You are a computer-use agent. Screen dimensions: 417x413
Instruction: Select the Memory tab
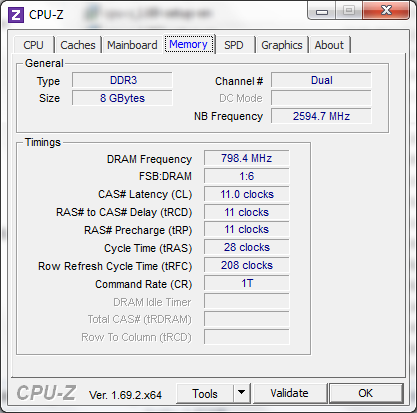pyautogui.click(x=189, y=44)
